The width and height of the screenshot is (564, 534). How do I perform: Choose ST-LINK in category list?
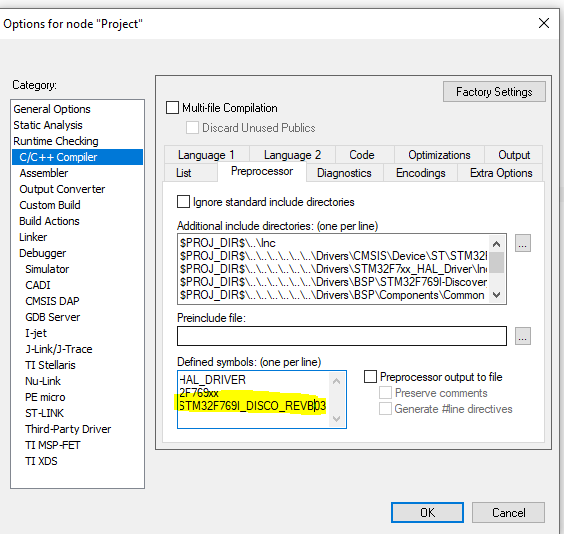pyautogui.click(x=44, y=413)
